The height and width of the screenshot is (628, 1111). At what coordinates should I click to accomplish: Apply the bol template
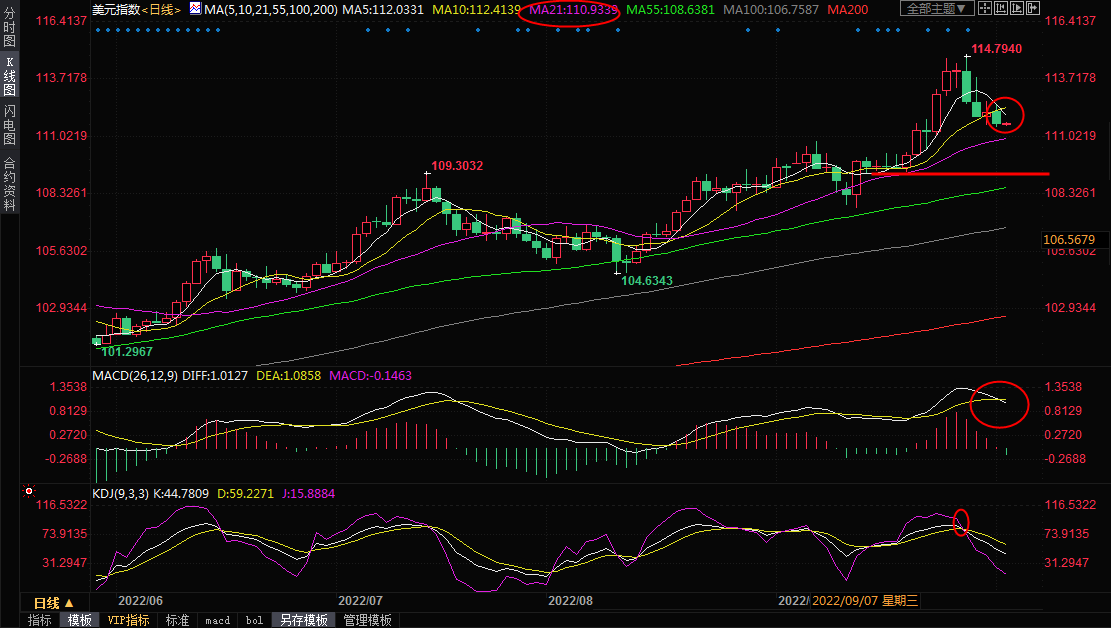click(x=254, y=620)
